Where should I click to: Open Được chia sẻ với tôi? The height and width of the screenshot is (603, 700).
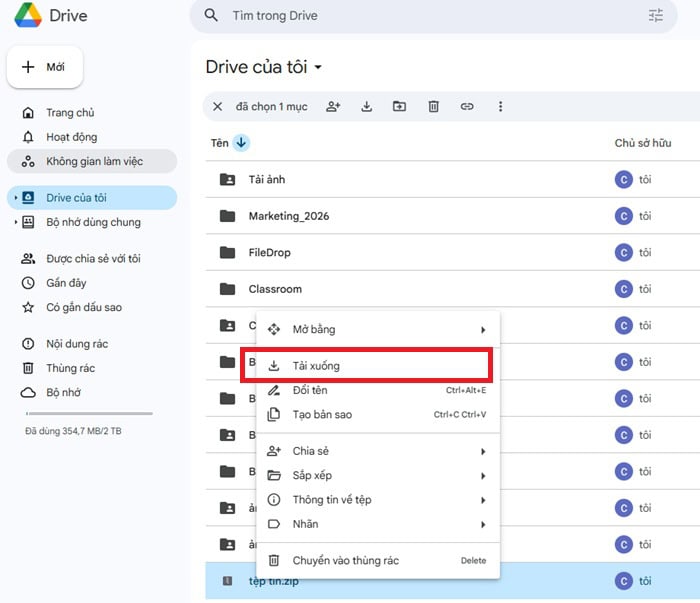click(93, 258)
